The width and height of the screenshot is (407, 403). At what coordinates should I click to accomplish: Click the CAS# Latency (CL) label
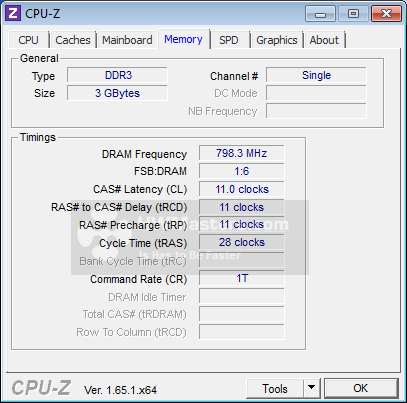tap(140, 189)
